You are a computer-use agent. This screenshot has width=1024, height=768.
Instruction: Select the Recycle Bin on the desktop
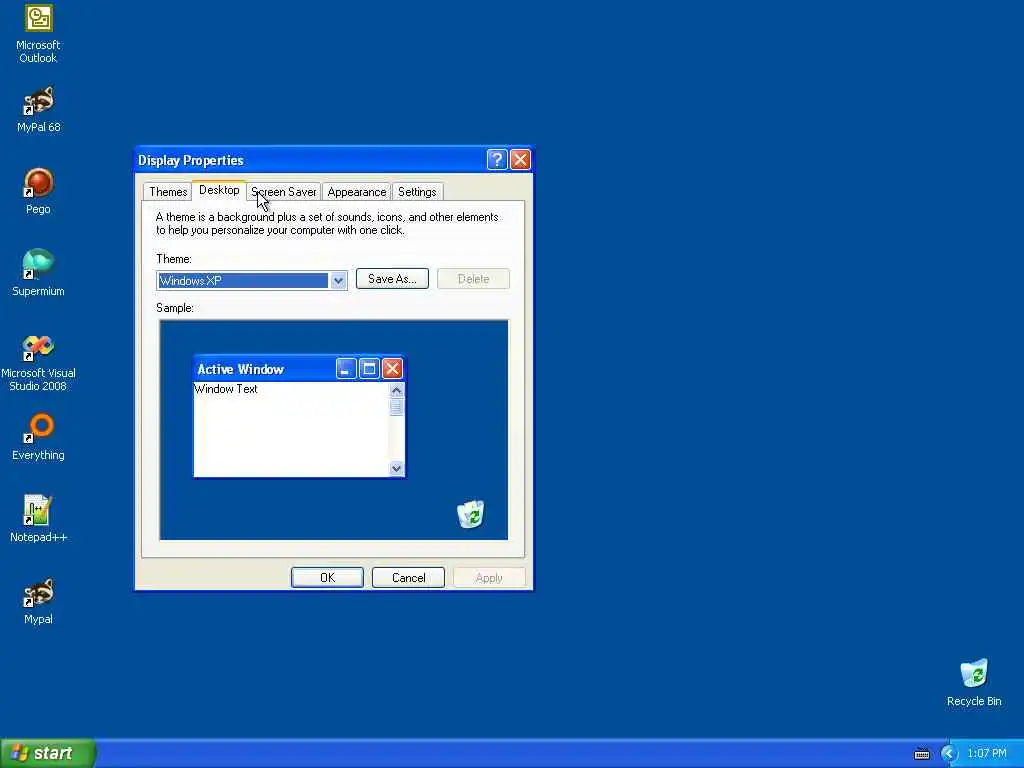point(974,683)
